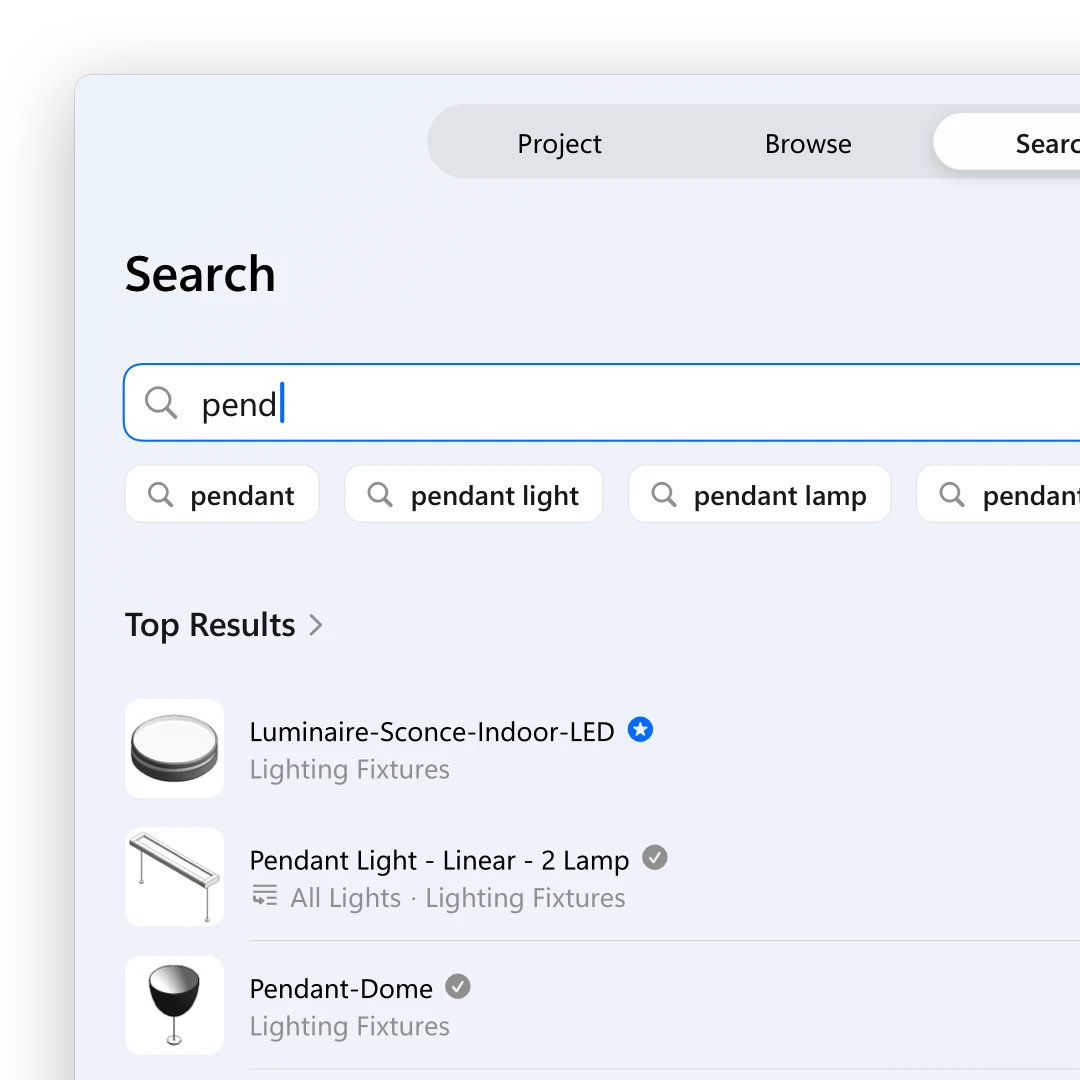Switch to the Project tab
Viewport: 1080px width, 1080px height.
(x=559, y=143)
